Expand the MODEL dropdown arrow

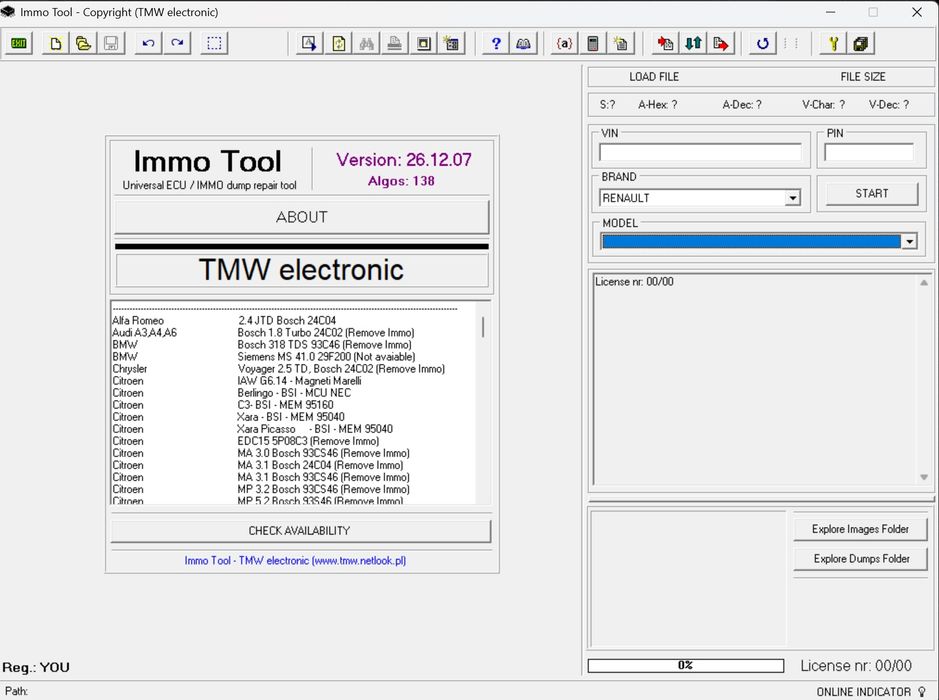[x=909, y=241]
